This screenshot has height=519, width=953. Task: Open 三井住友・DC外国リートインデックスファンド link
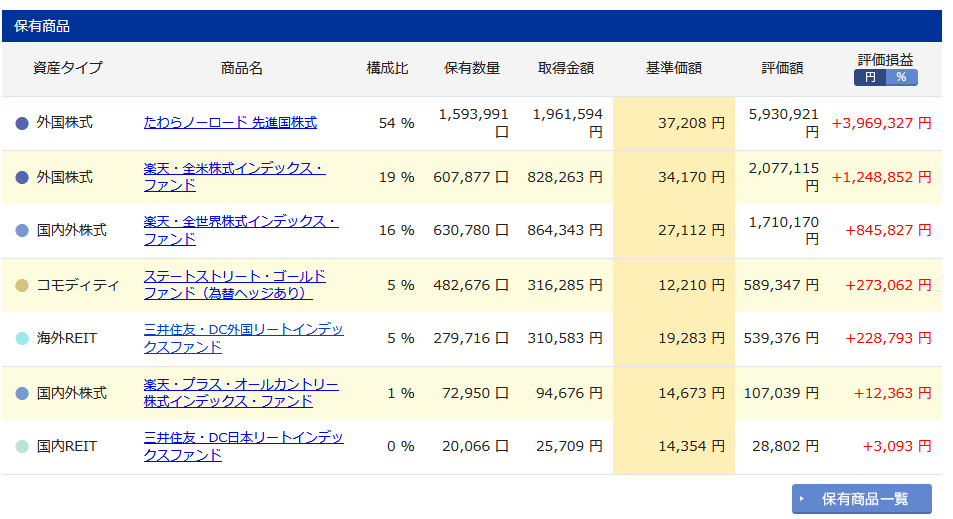pos(243,339)
